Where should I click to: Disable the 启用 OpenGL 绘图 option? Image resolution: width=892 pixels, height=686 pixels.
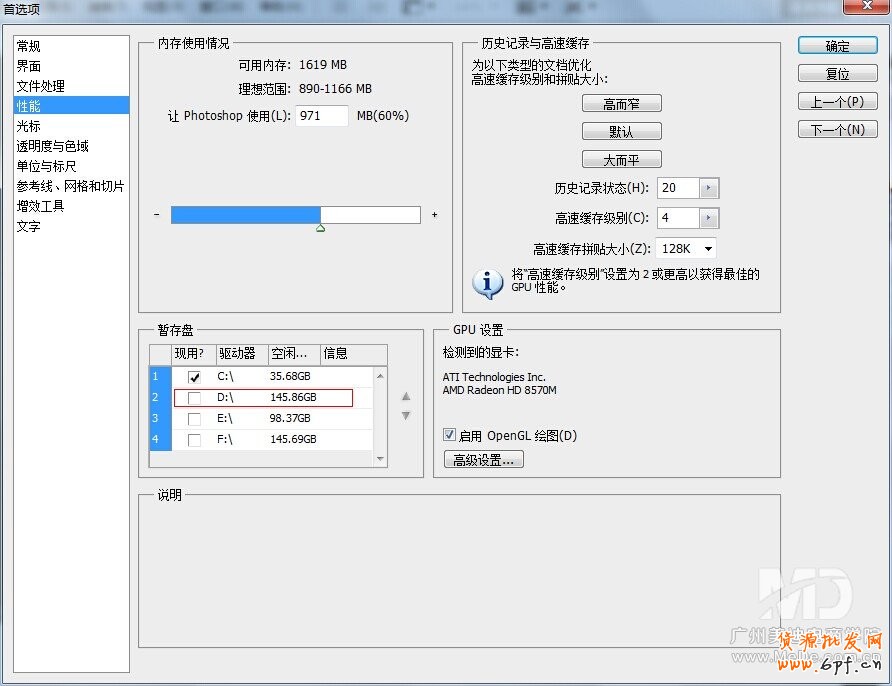(x=450, y=434)
